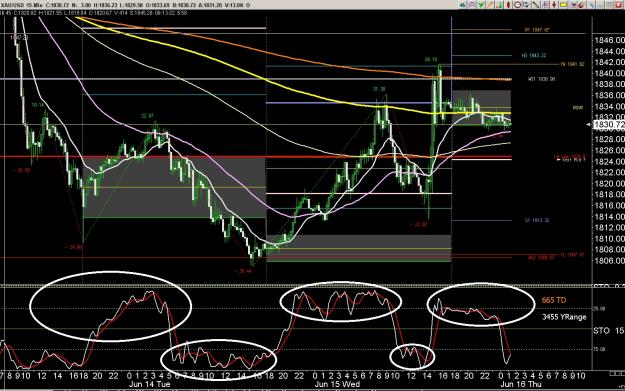Click the 1806.00 price axis label
Screen dimensions: 625x391
pos(609,261)
